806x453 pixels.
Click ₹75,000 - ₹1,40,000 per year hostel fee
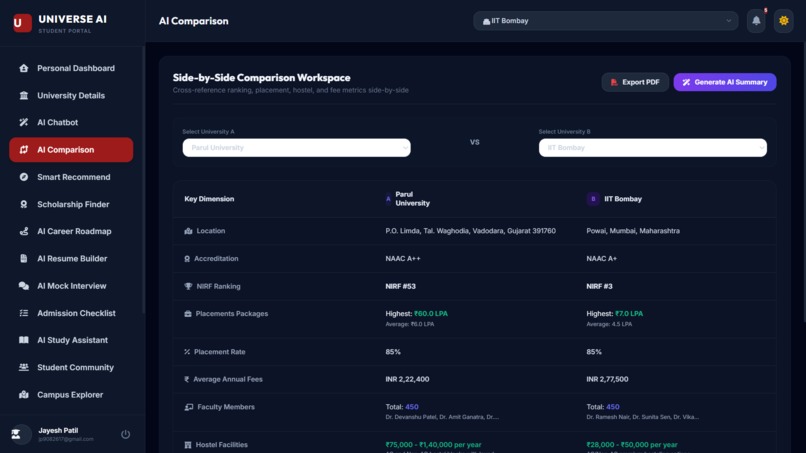[433, 445]
